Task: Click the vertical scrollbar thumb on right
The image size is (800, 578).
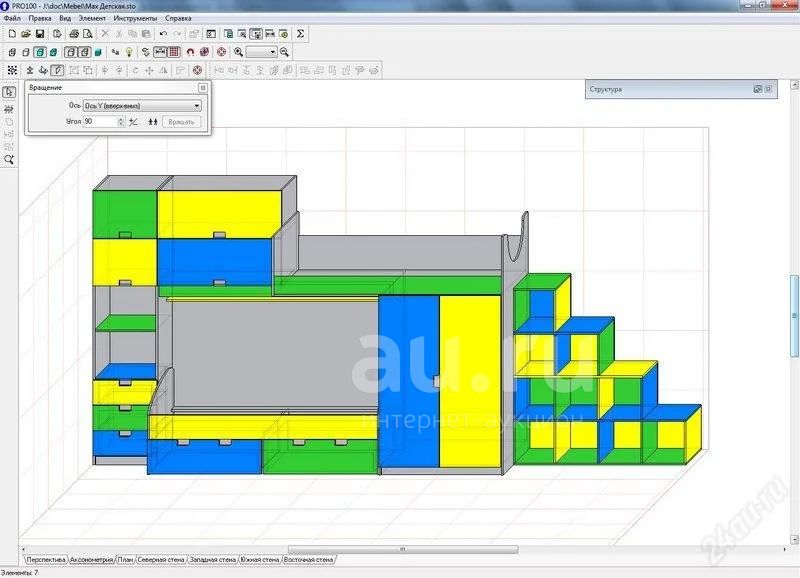Action: point(794,316)
